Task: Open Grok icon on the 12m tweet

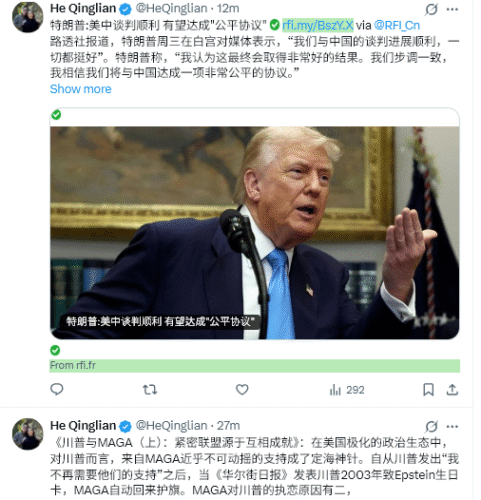Action: tap(431, 9)
